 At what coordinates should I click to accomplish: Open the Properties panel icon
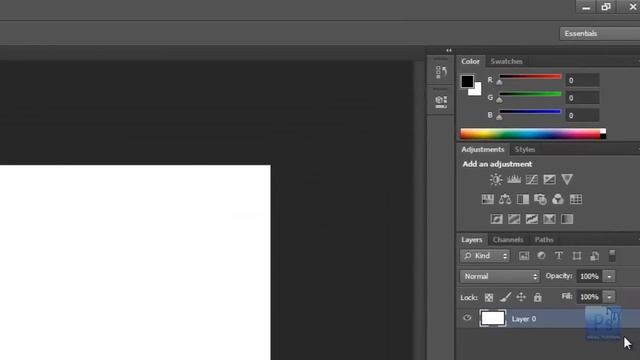(441, 102)
